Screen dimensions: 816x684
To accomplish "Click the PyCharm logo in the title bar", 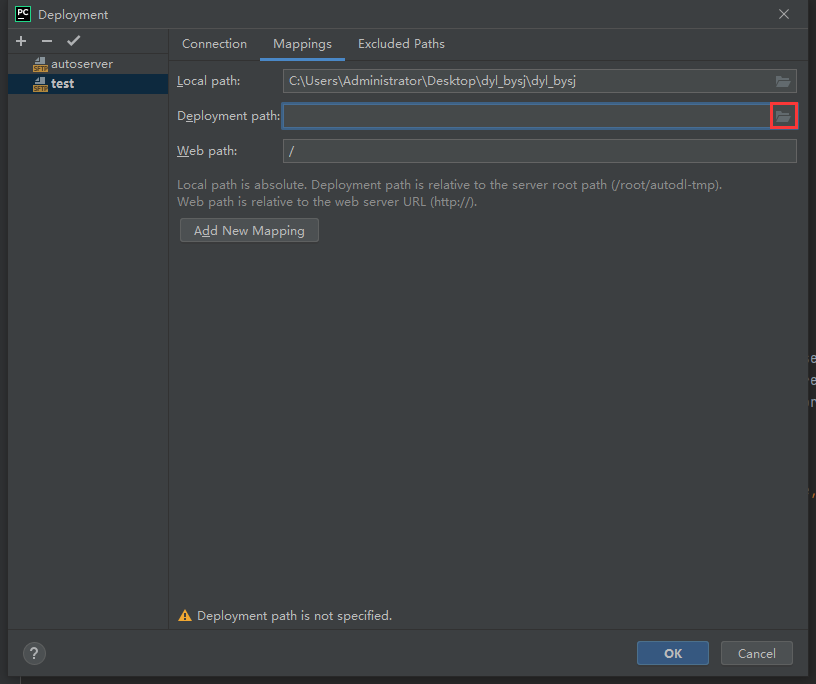I will tap(22, 14).
